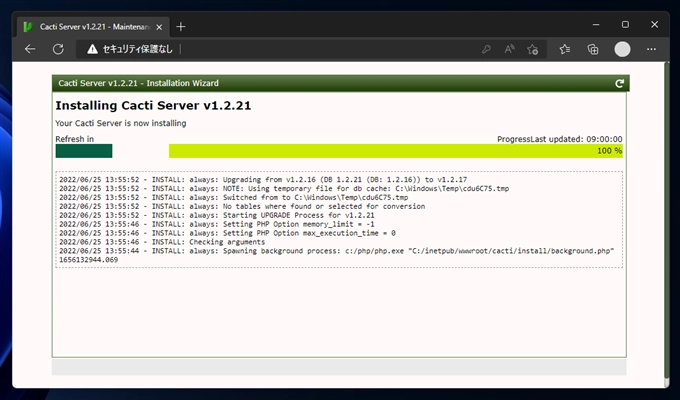The height and width of the screenshot is (400, 680).
Task: Open the Favorites list icon
Action: 565,49
